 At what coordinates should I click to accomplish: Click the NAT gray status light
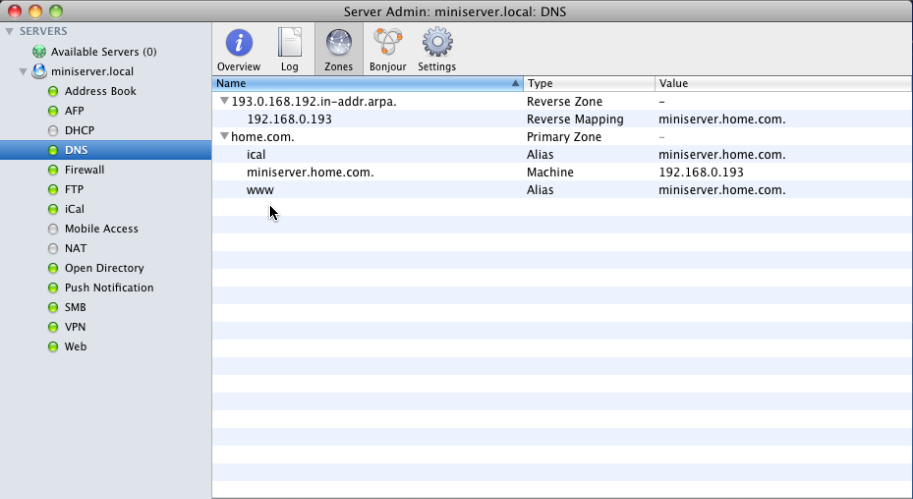[x=53, y=249]
